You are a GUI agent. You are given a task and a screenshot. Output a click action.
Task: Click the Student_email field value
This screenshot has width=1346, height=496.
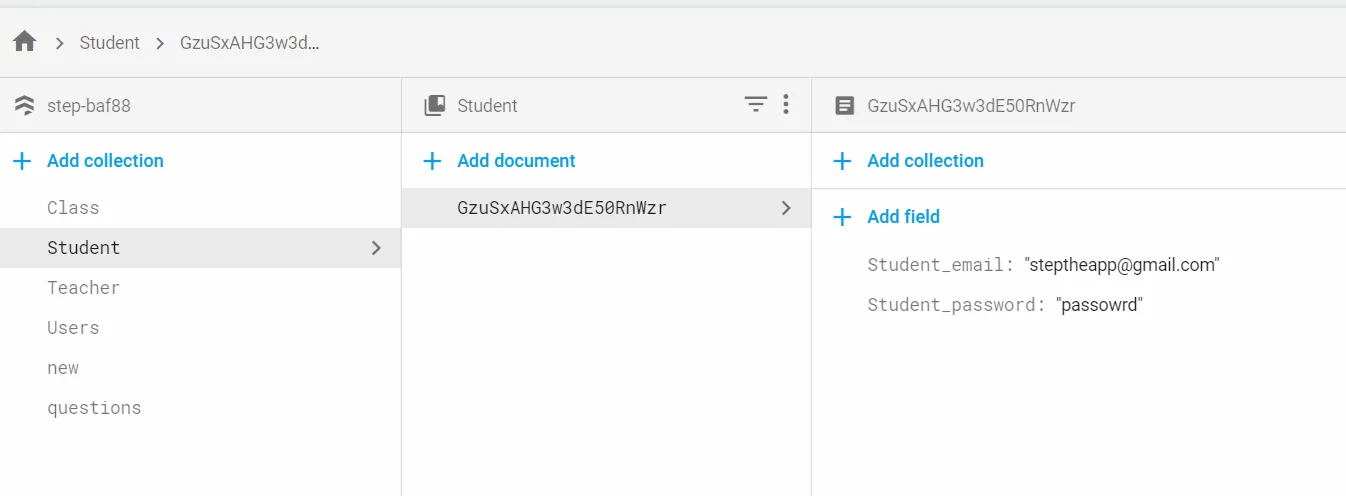pos(1121,265)
